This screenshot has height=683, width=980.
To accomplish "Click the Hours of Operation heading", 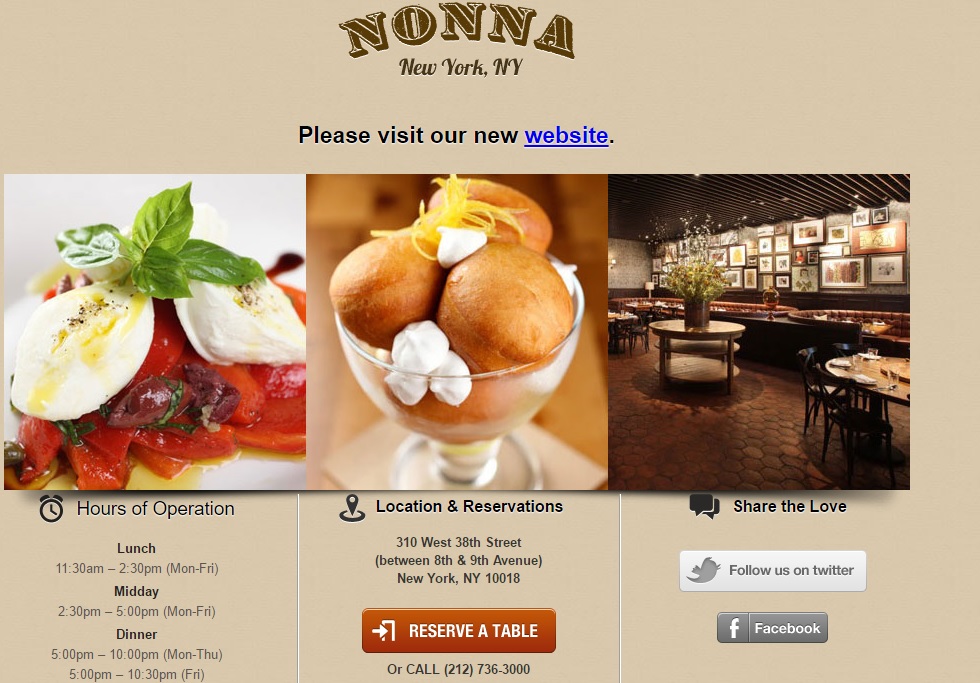I will pyautogui.click(x=156, y=509).
